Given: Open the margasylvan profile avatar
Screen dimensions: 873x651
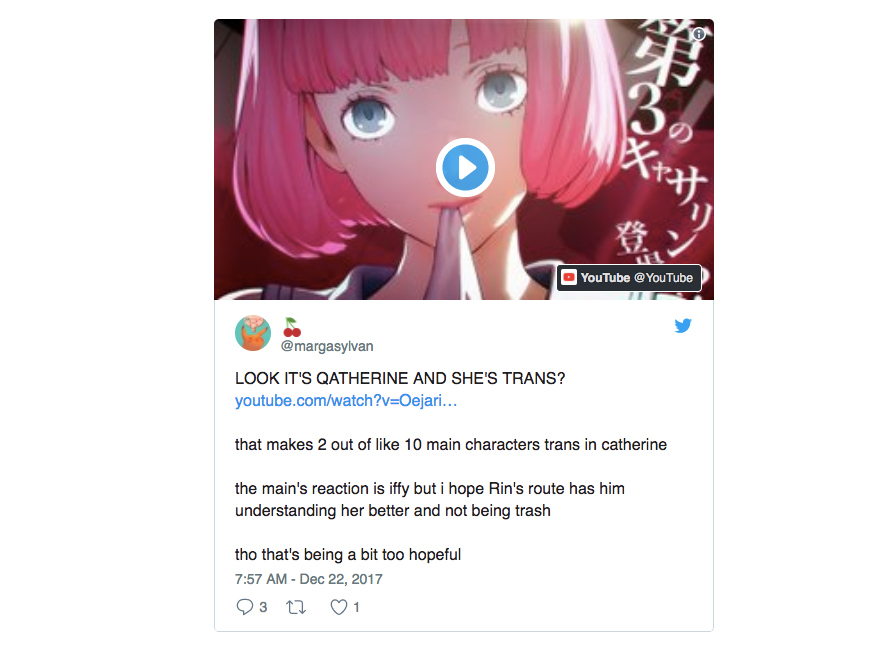Looking at the screenshot, I should click(x=253, y=333).
